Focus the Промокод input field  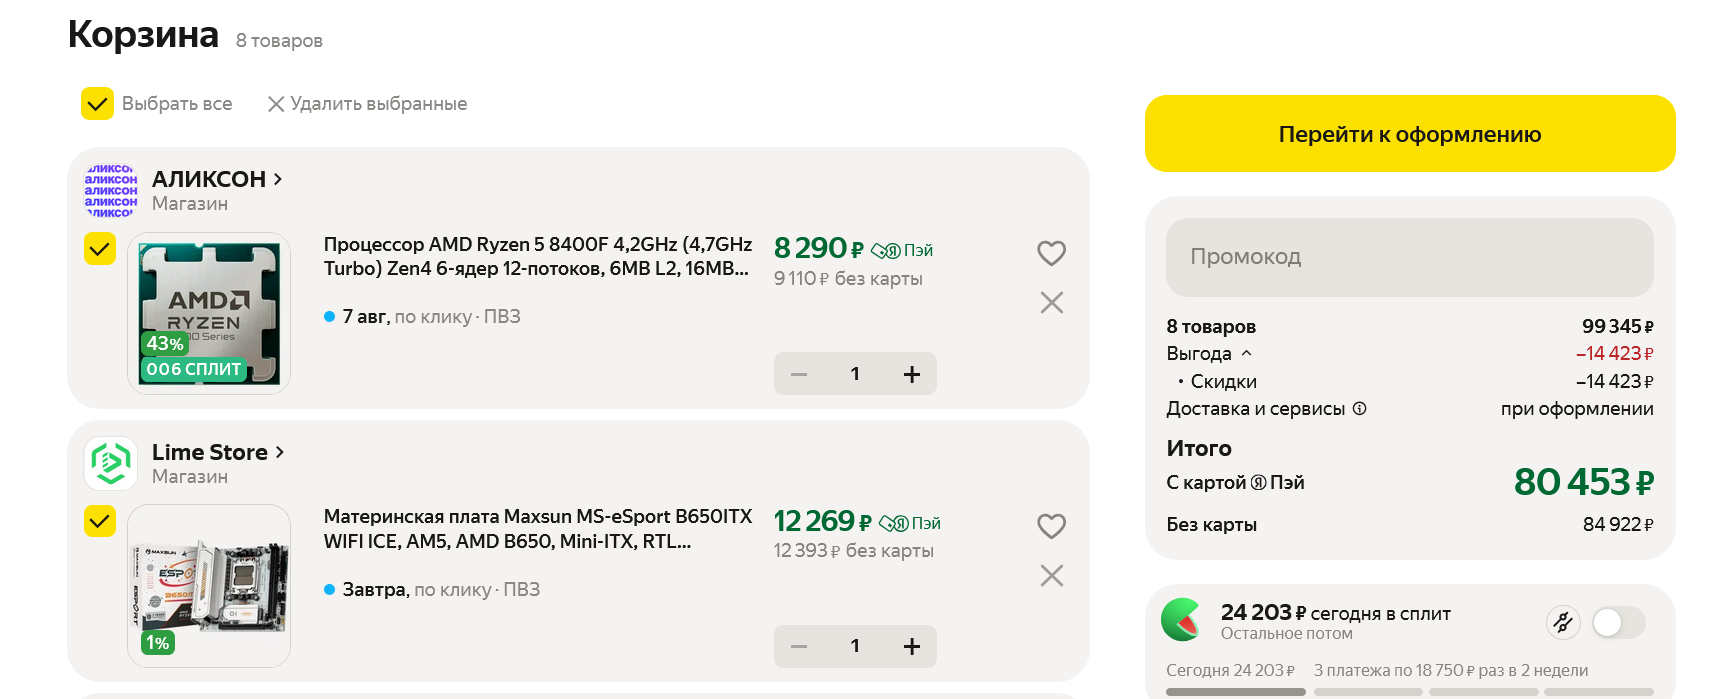click(1409, 257)
